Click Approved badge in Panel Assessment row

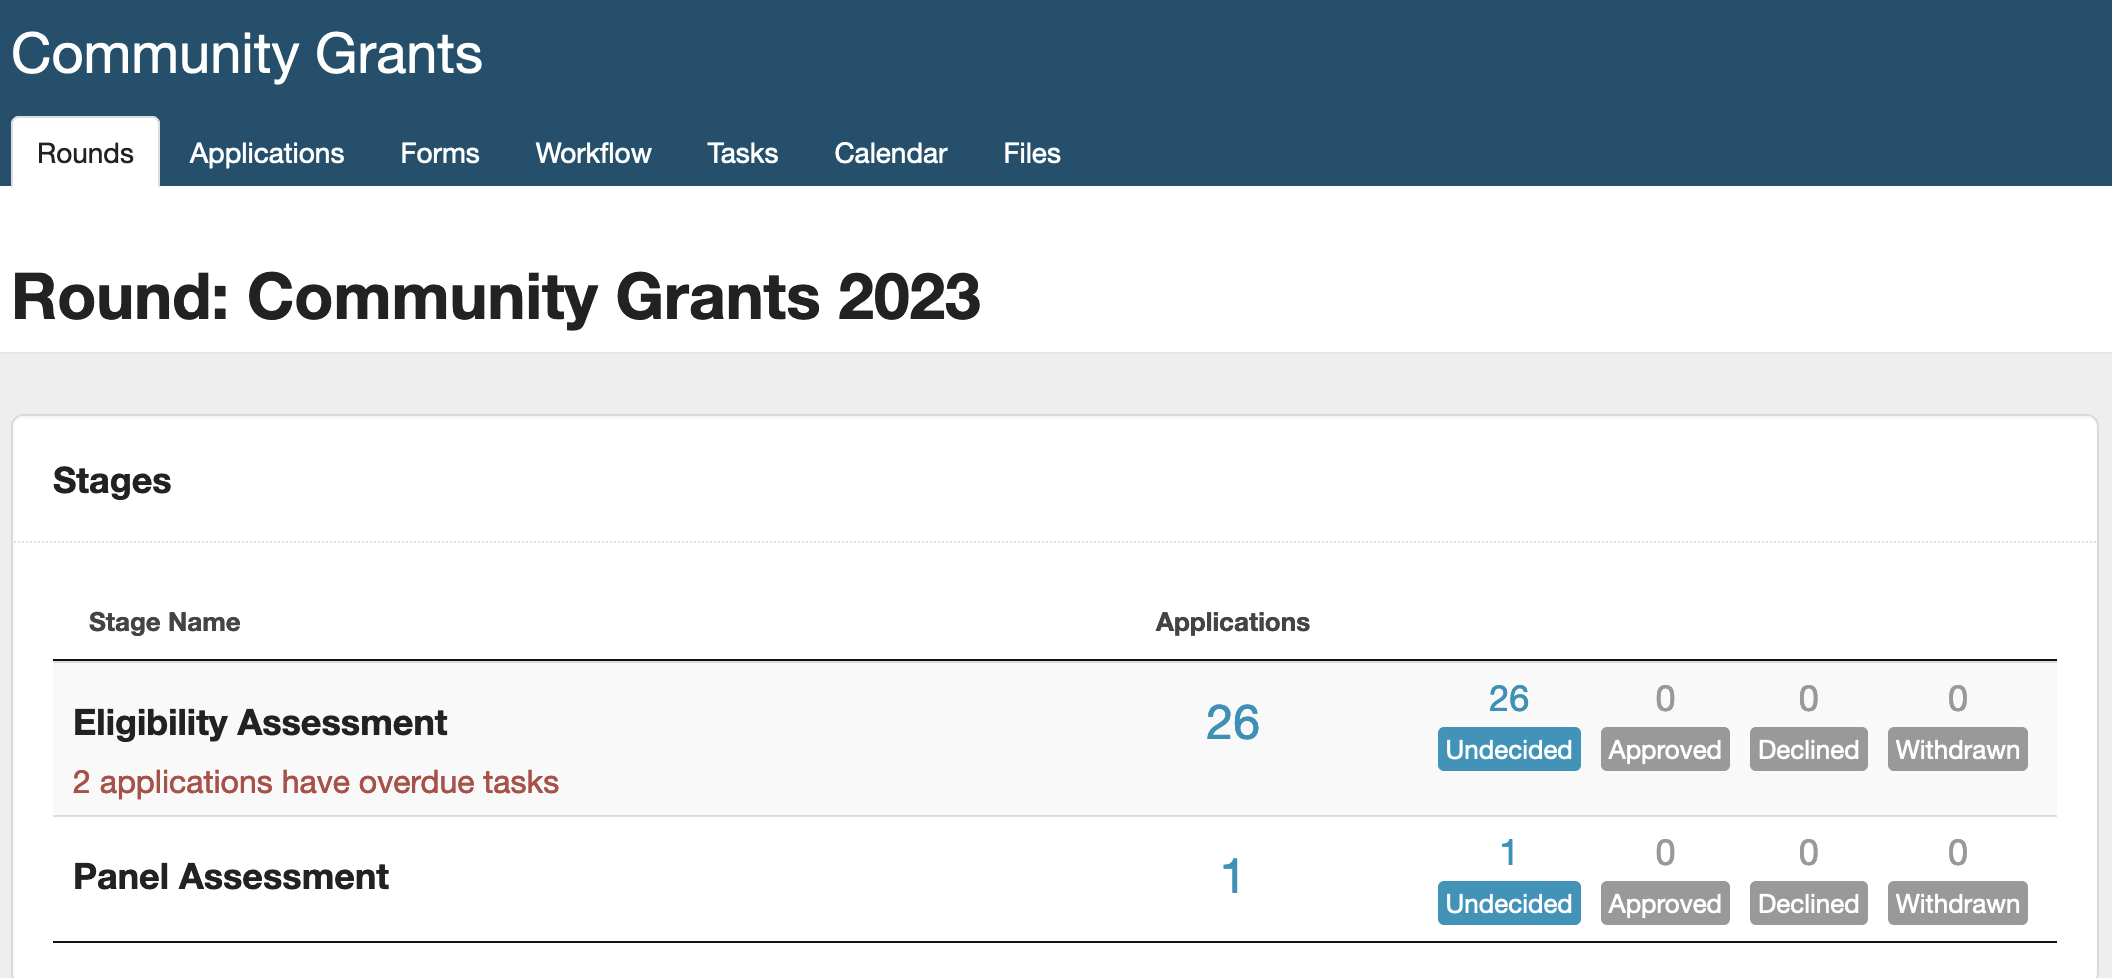tap(1664, 903)
